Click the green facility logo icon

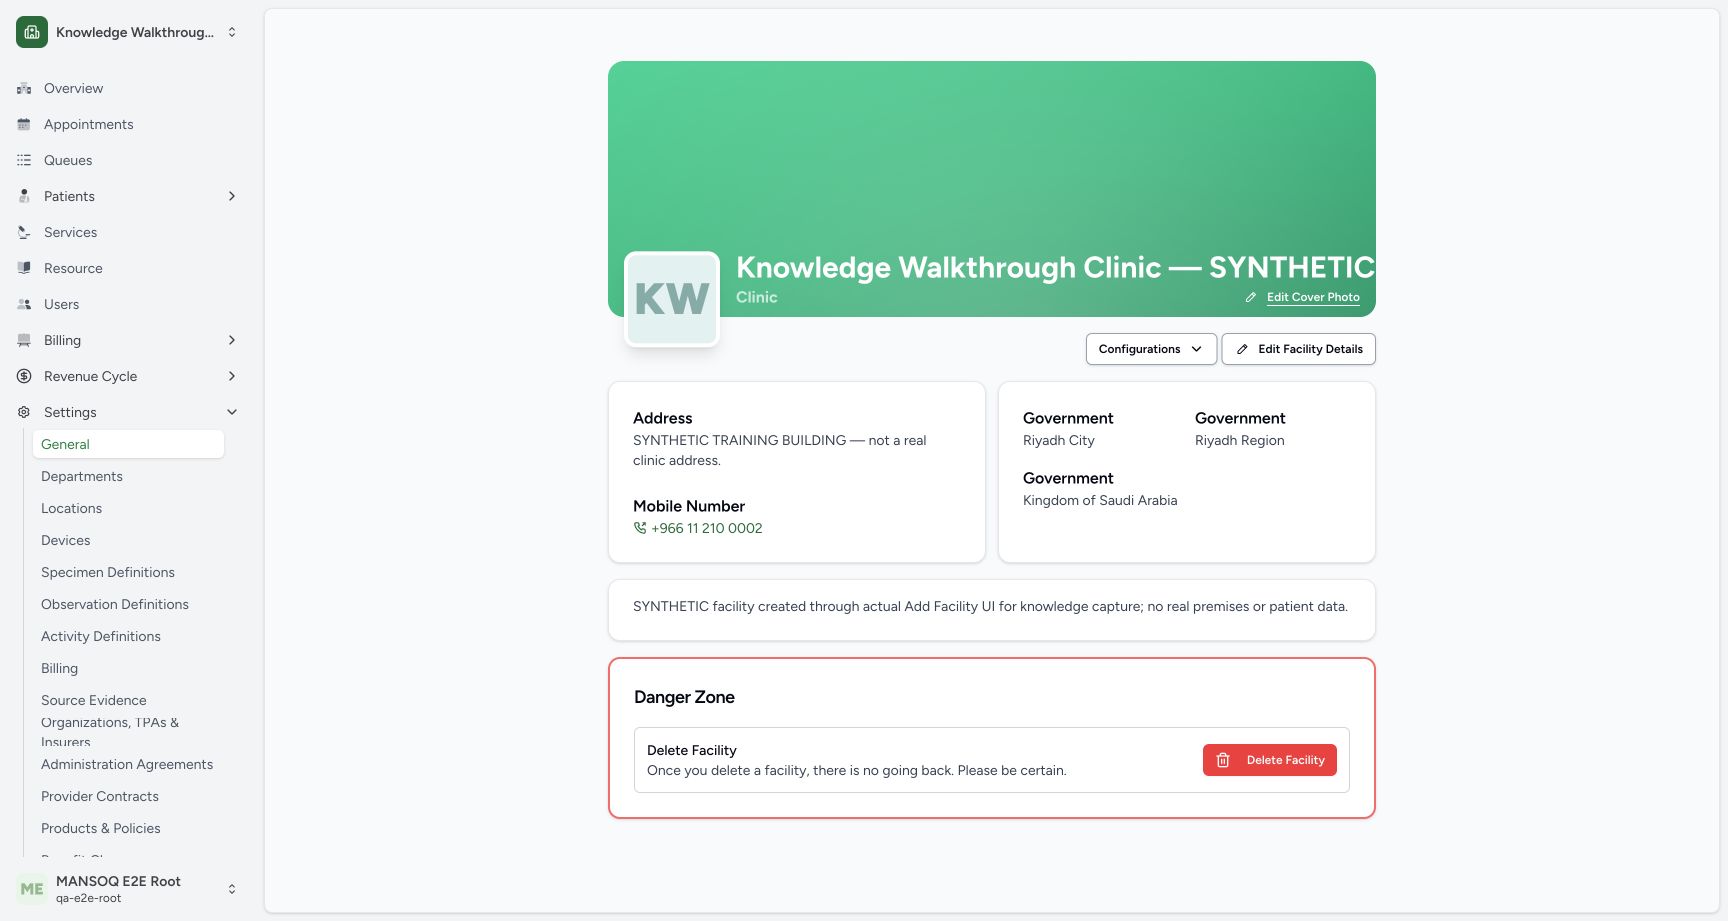[x=32, y=32]
